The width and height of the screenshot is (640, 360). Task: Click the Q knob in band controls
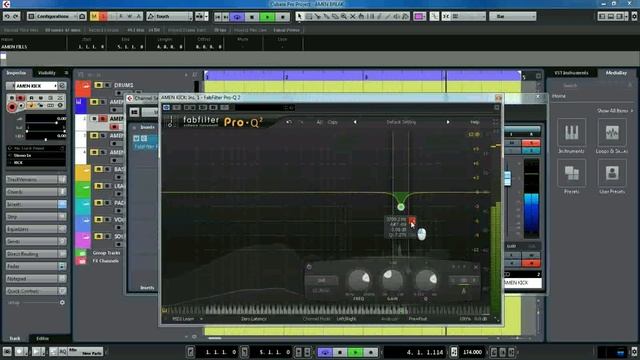pyautogui.click(x=426, y=280)
